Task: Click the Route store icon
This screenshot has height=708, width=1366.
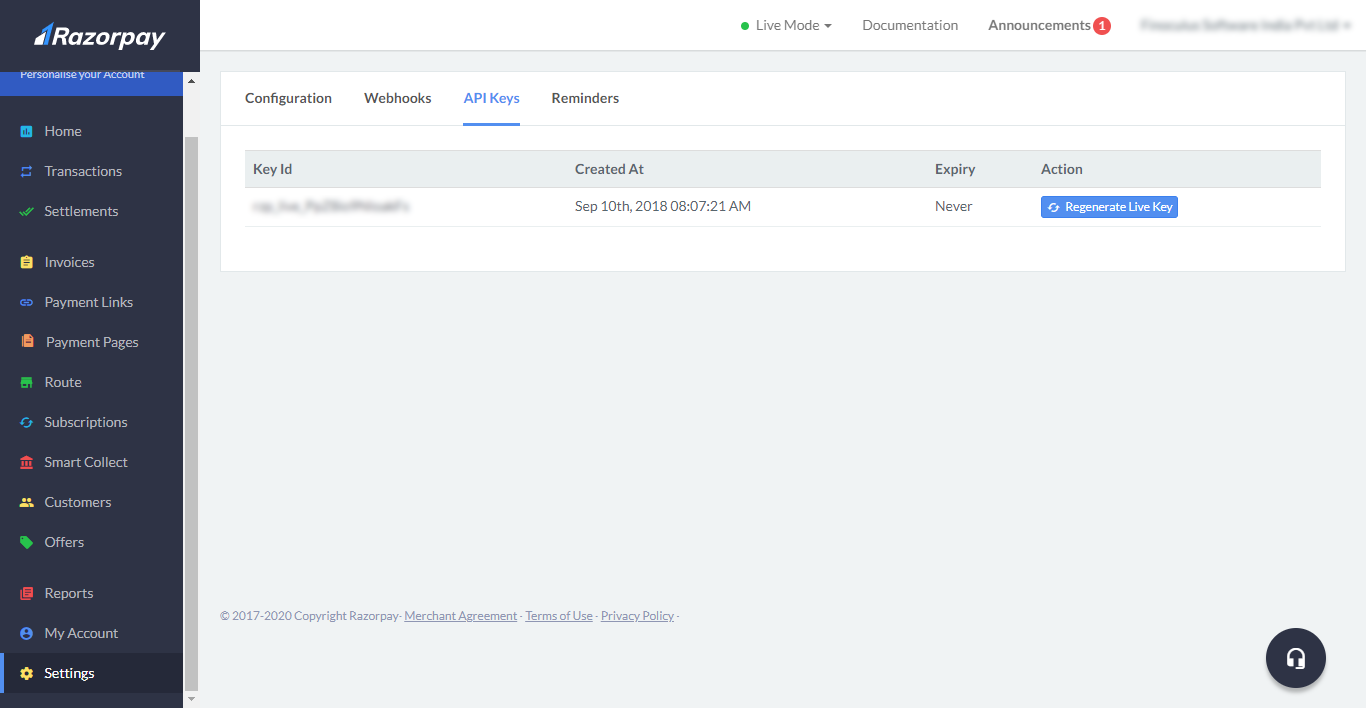Action: pyautogui.click(x=27, y=382)
